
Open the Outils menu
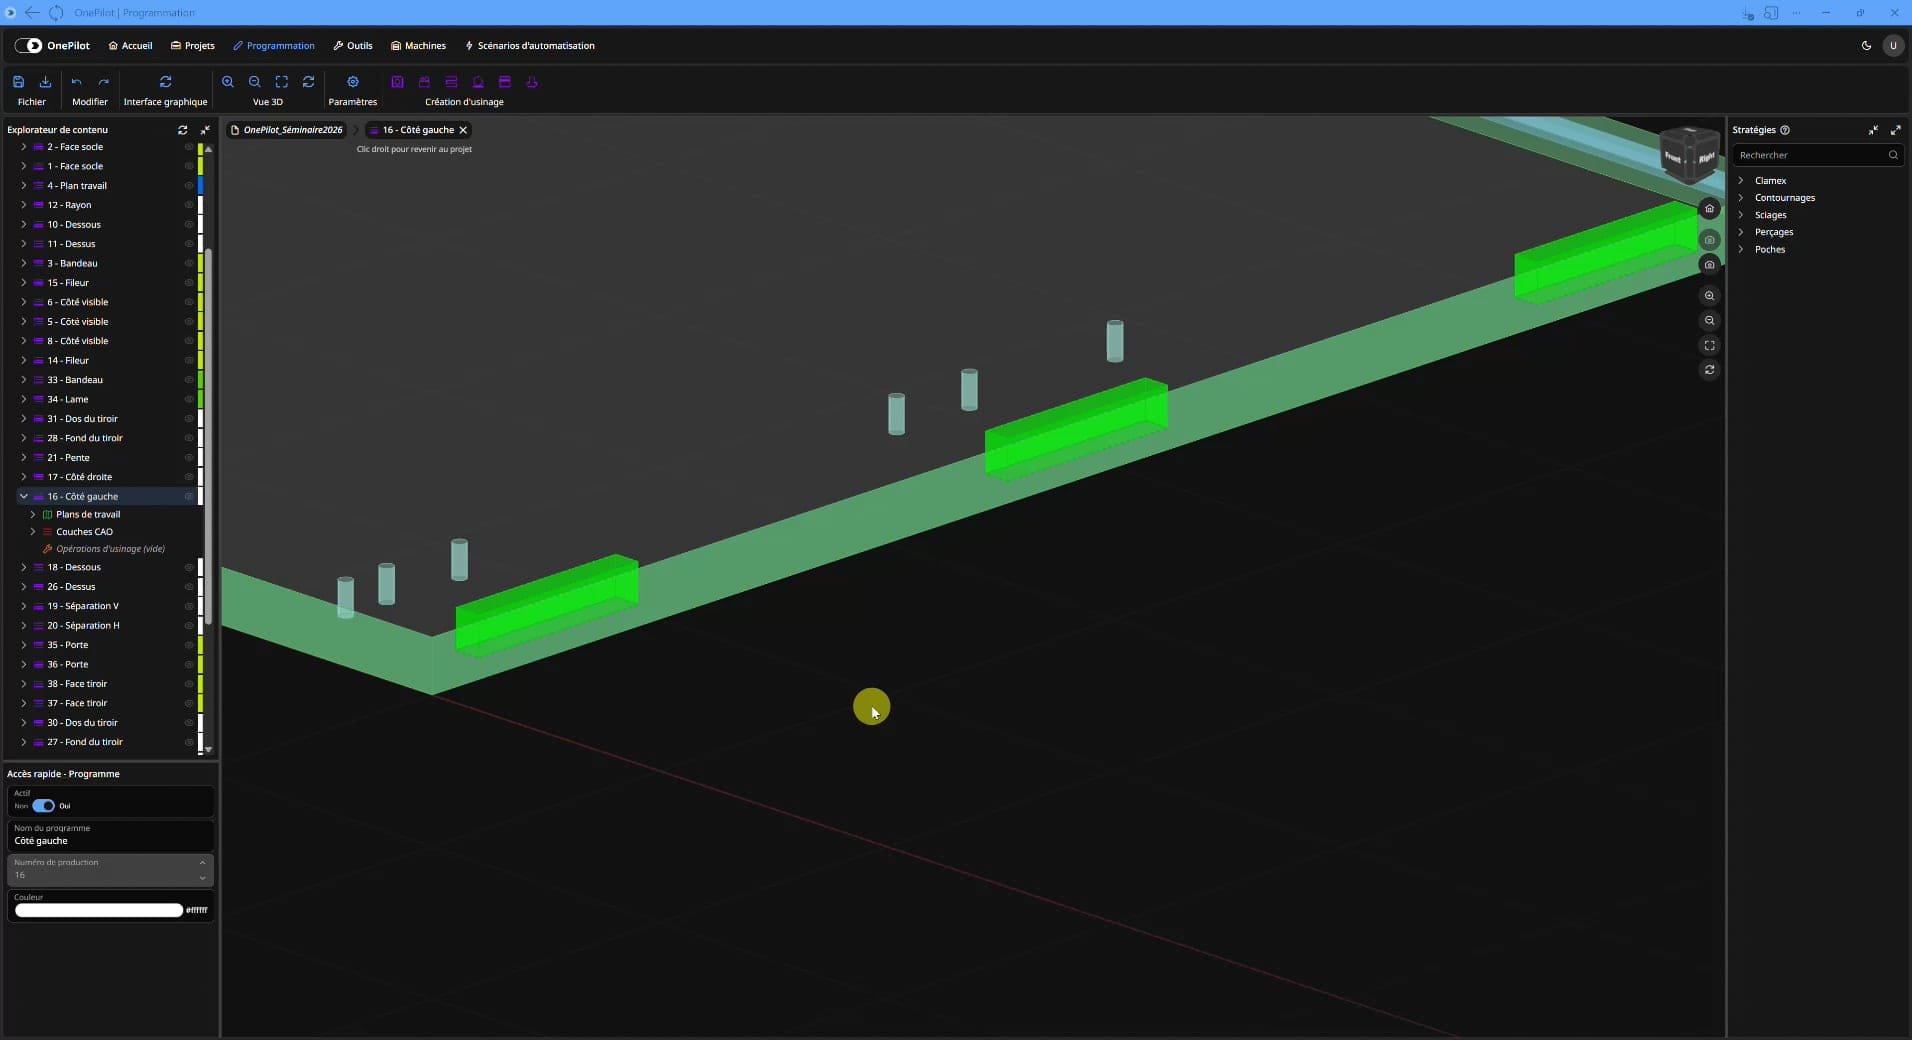click(x=352, y=46)
